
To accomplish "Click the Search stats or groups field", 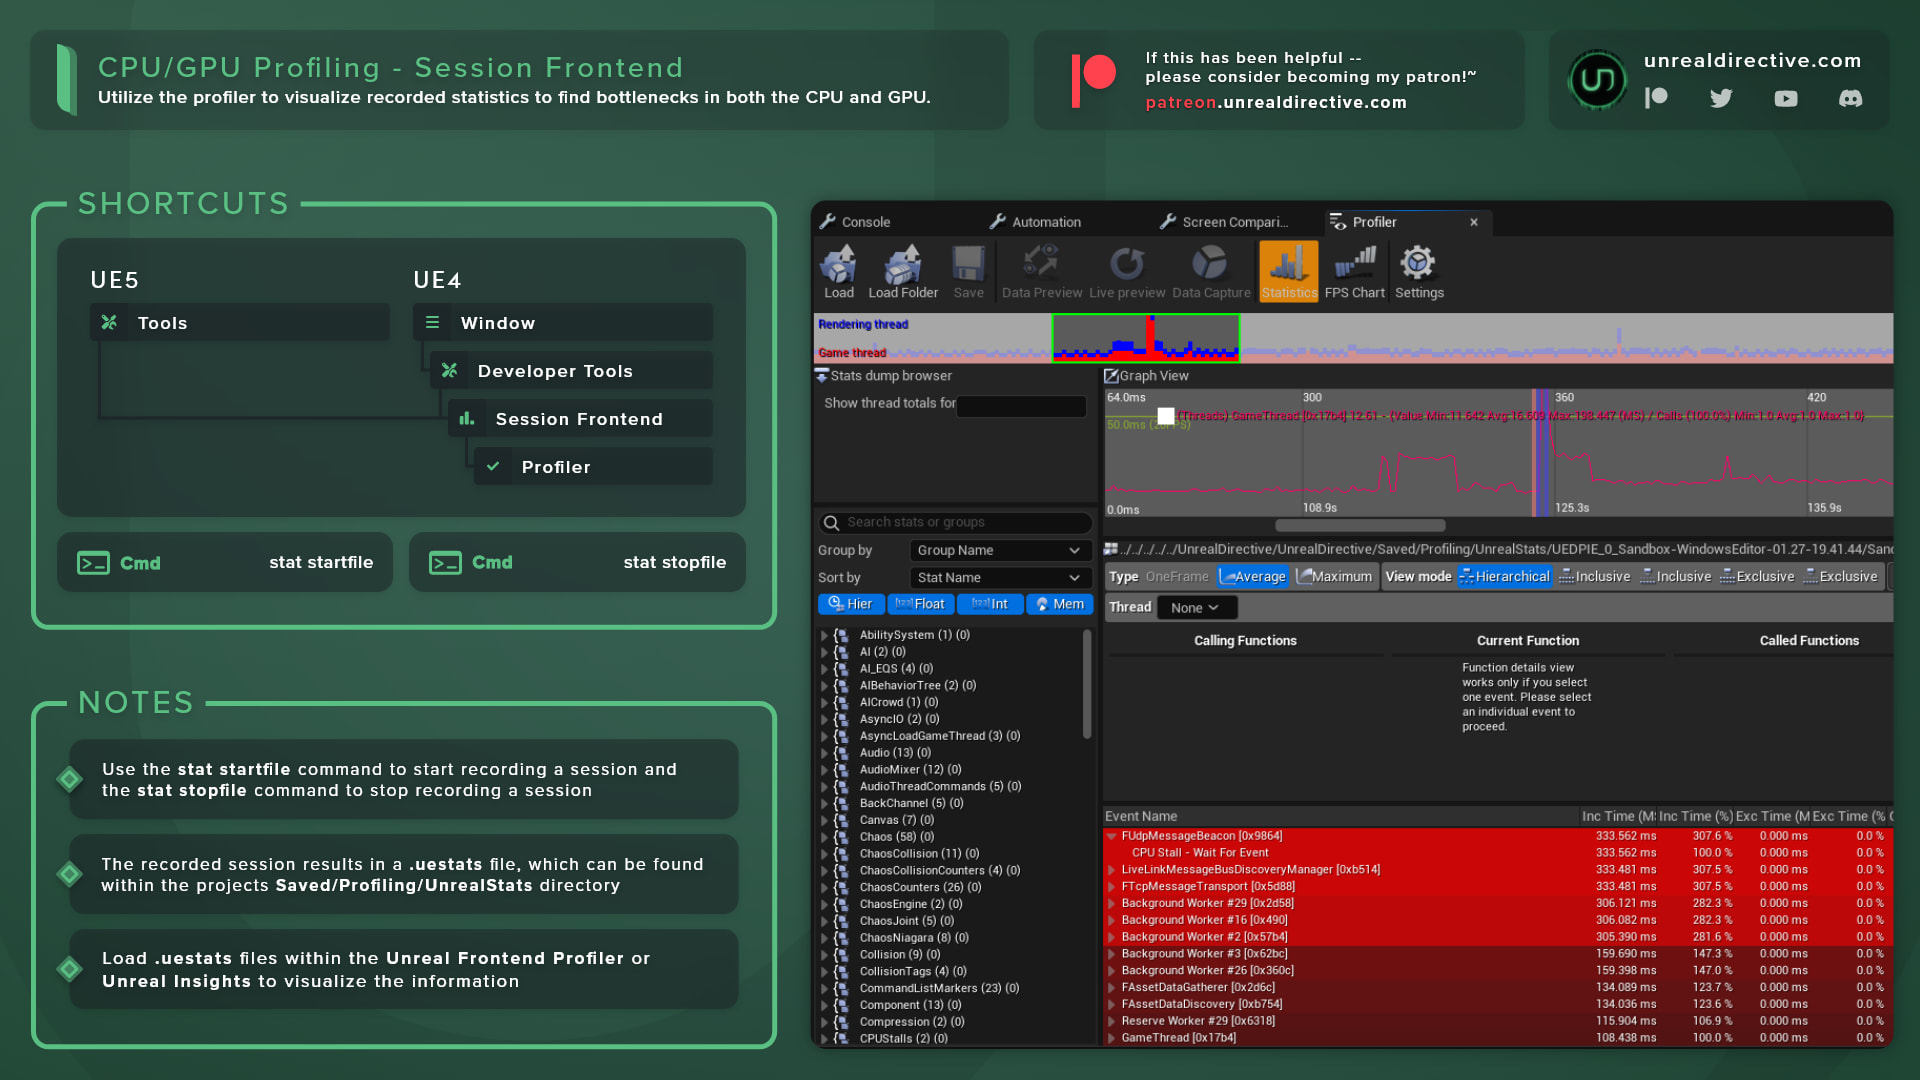I will point(955,523).
